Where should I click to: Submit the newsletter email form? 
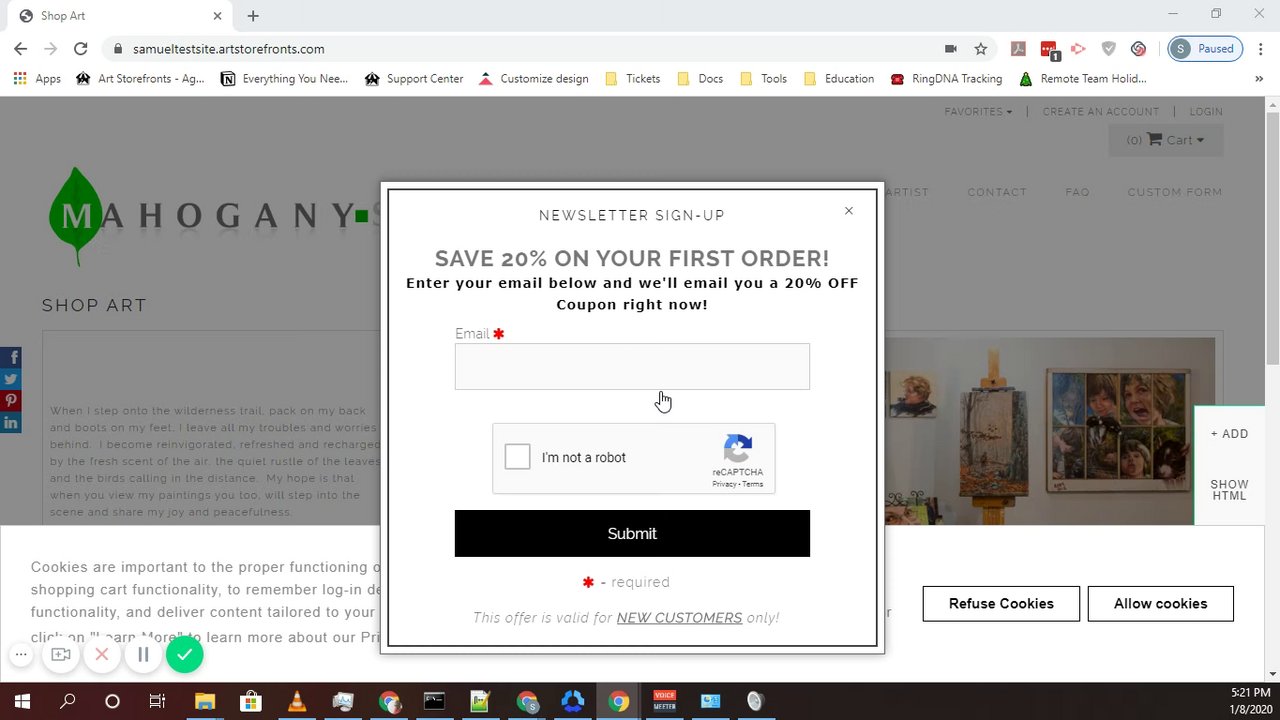[x=632, y=534]
